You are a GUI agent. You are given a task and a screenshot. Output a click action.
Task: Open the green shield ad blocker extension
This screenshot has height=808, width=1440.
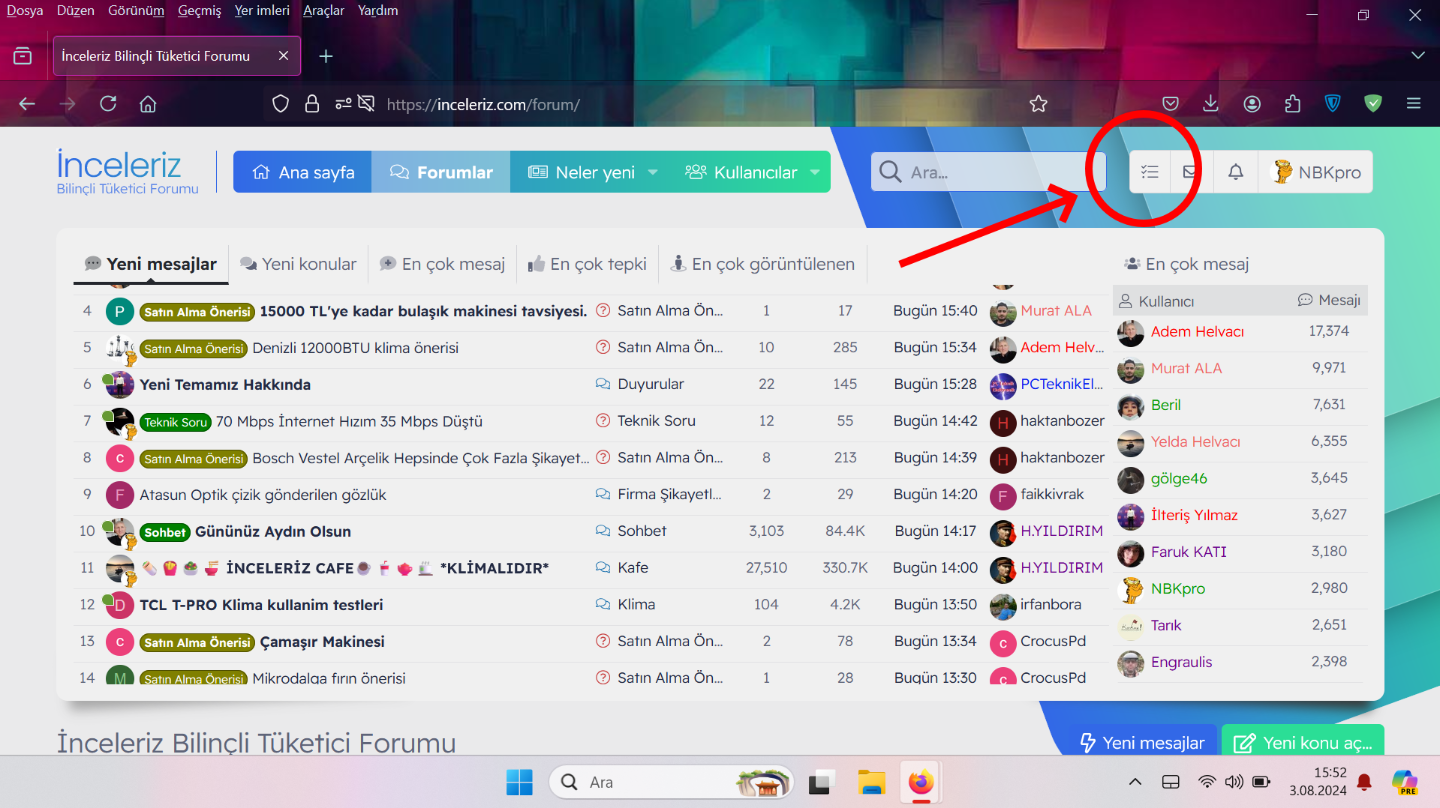coord(1373,104)
